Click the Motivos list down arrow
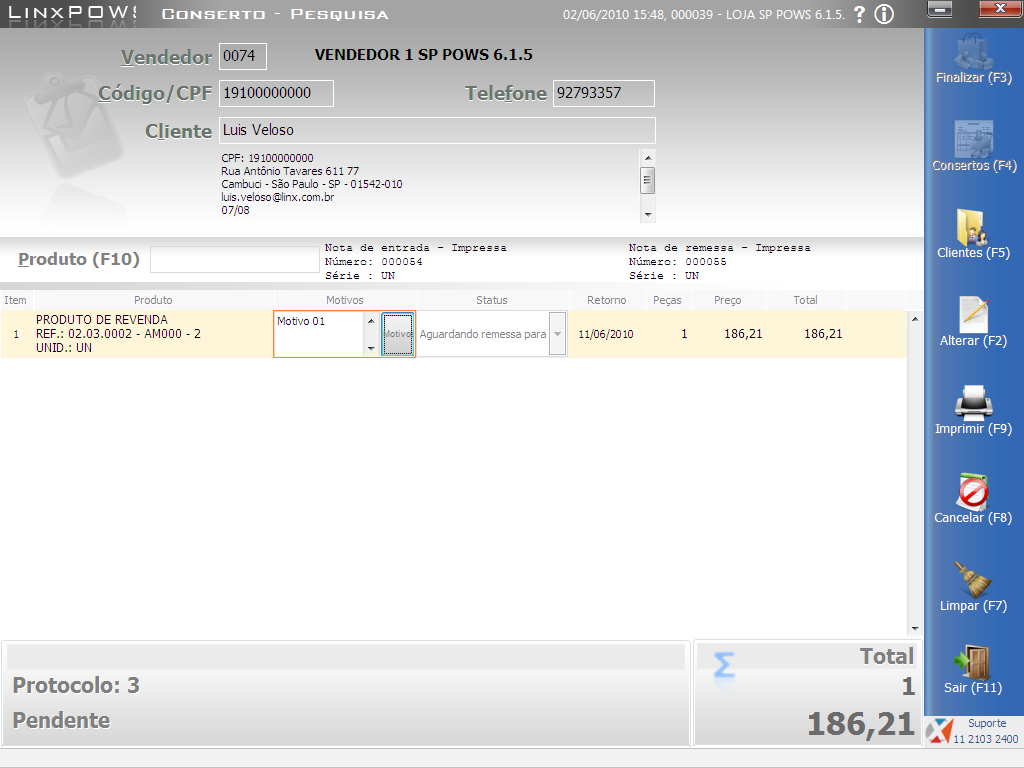This screenshot has height=768, width=1024. pyautogui.click(x=371, y=349)
